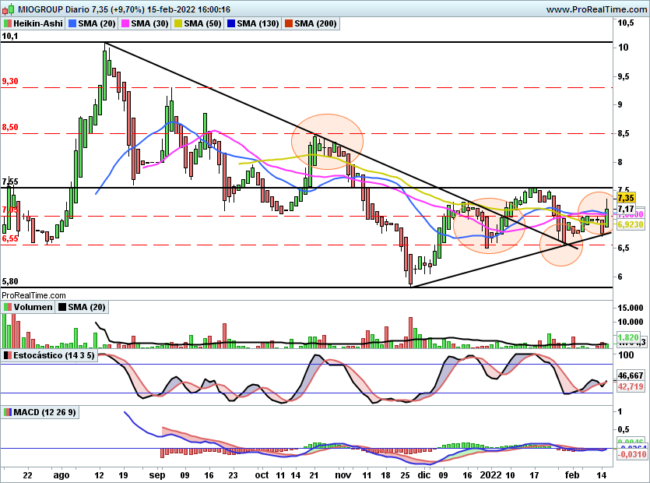This screenshot has width=650, height=483.
Task: Select the SMA (50) yellow legend item
Action: [197, 24]
